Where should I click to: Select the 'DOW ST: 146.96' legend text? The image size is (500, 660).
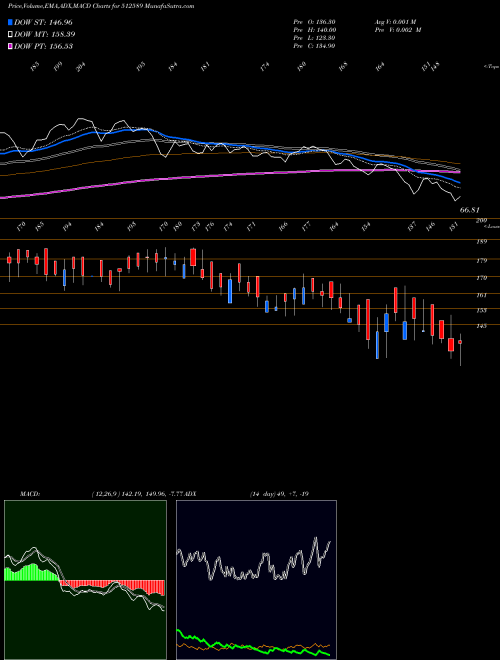click(43, 22)
